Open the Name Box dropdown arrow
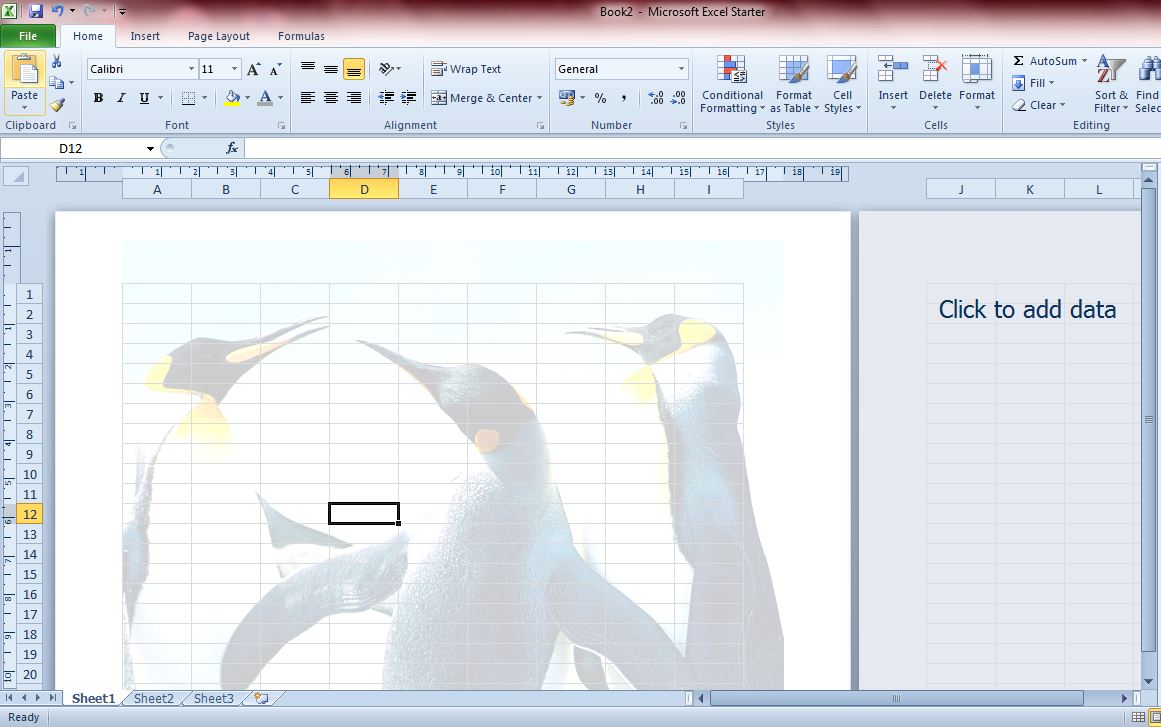The width and height of the screenshot is (1161, 727). pos(150,149)
